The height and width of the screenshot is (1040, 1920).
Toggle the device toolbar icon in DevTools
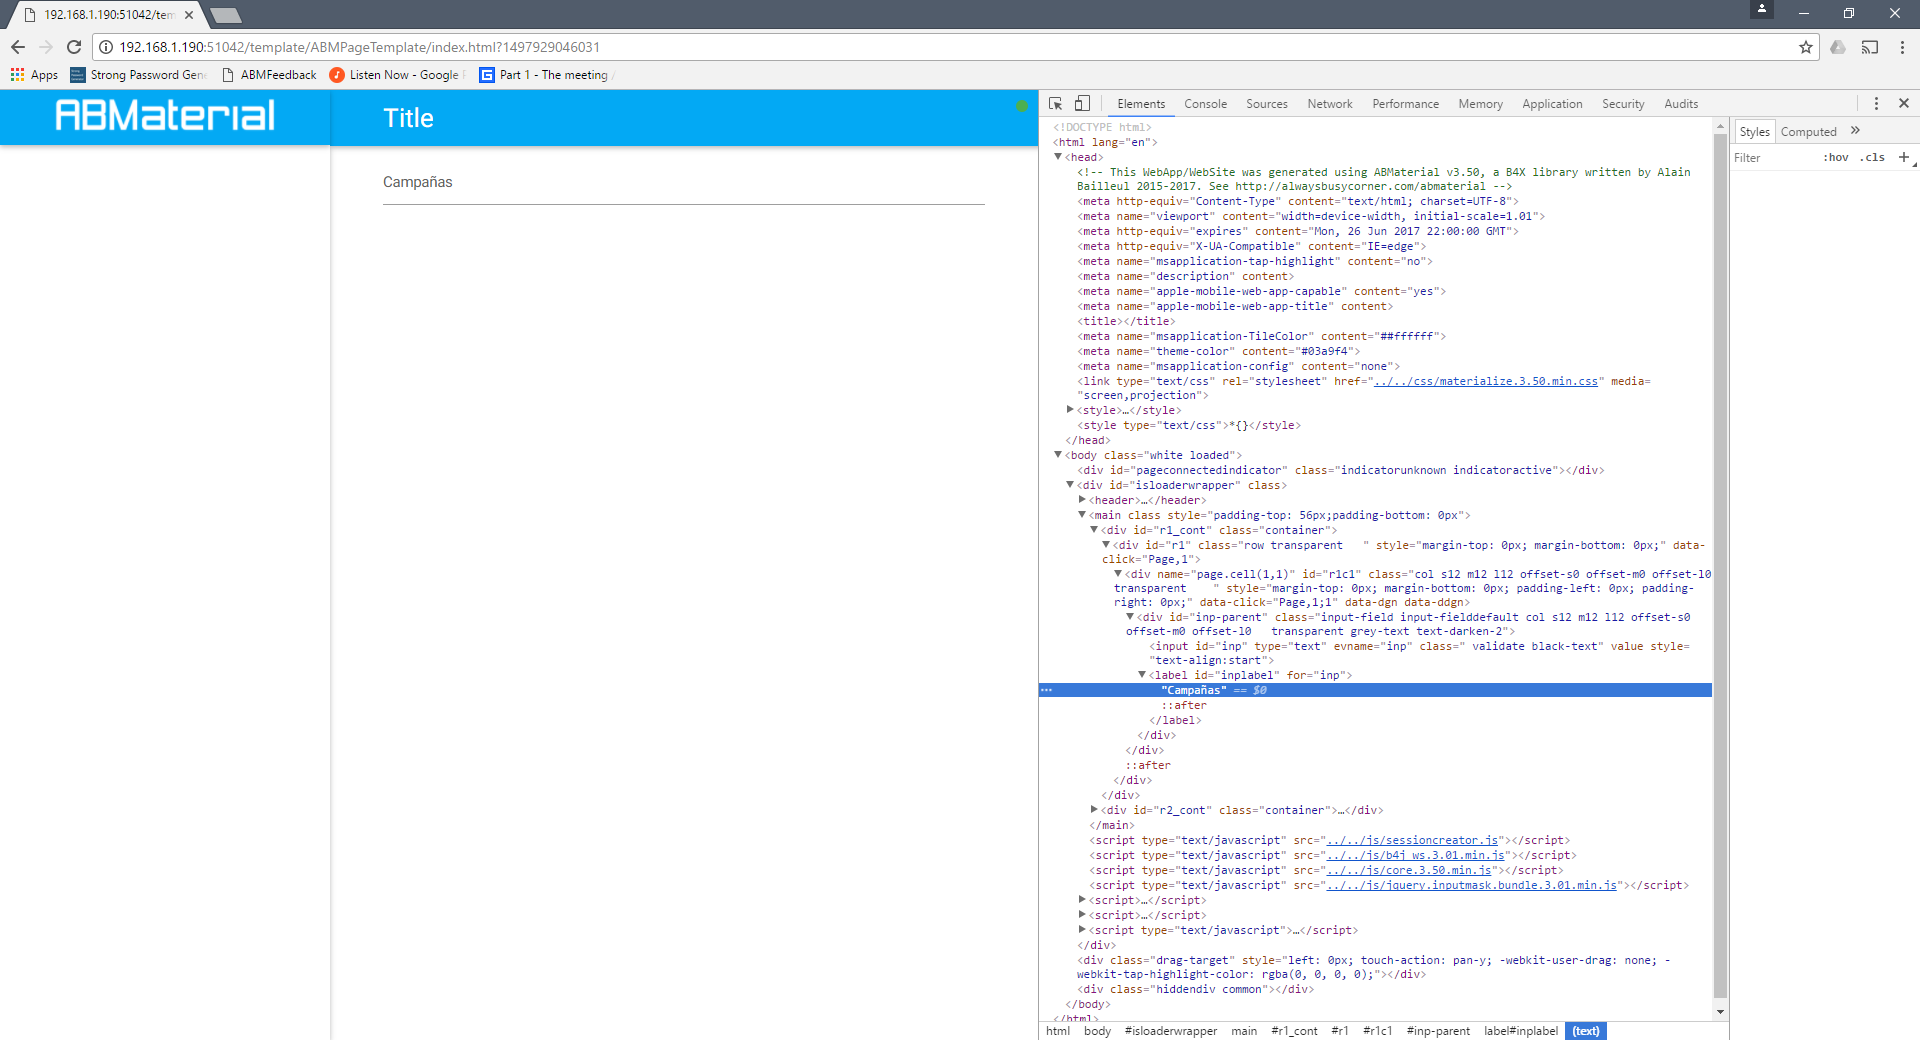[x=1082, y=104]
